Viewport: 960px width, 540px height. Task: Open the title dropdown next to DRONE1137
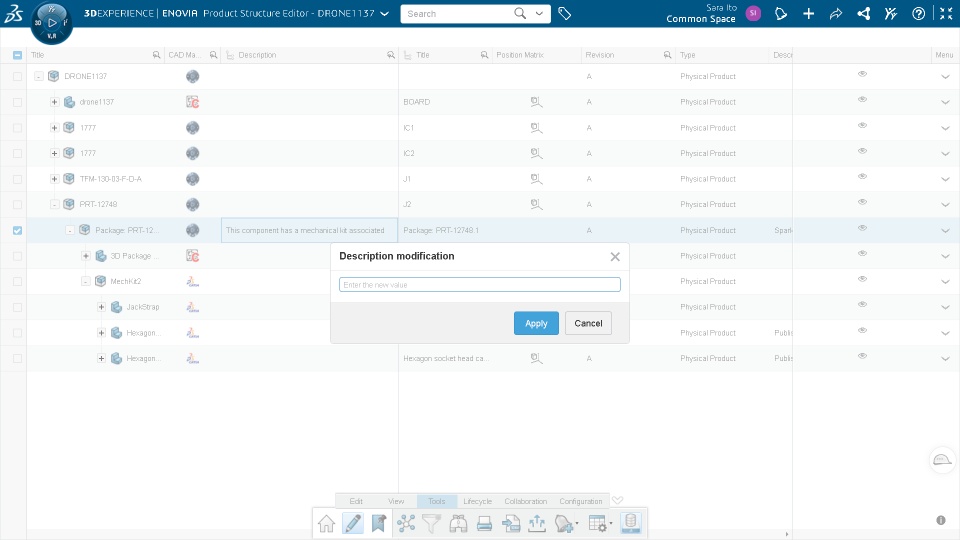click(384, 13)
